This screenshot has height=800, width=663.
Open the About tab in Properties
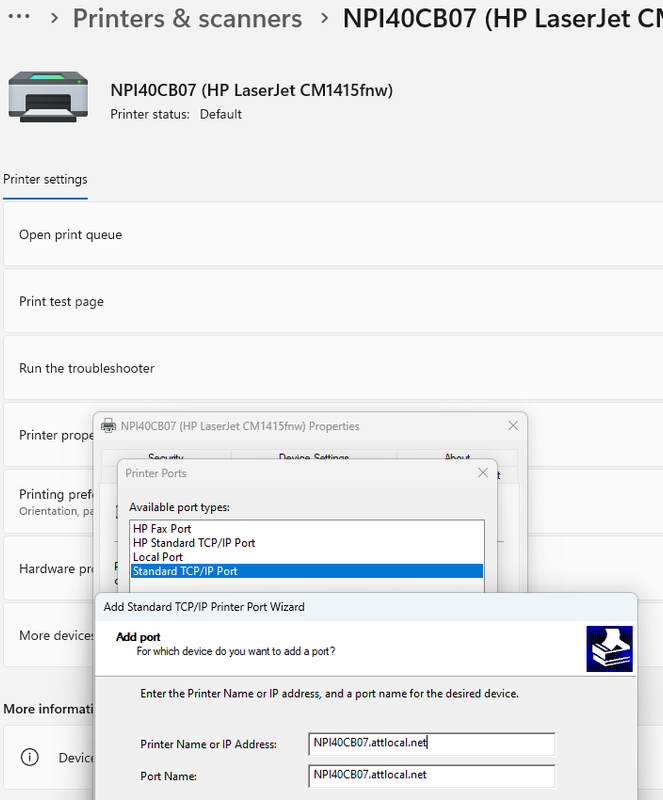tap(457, 457)
